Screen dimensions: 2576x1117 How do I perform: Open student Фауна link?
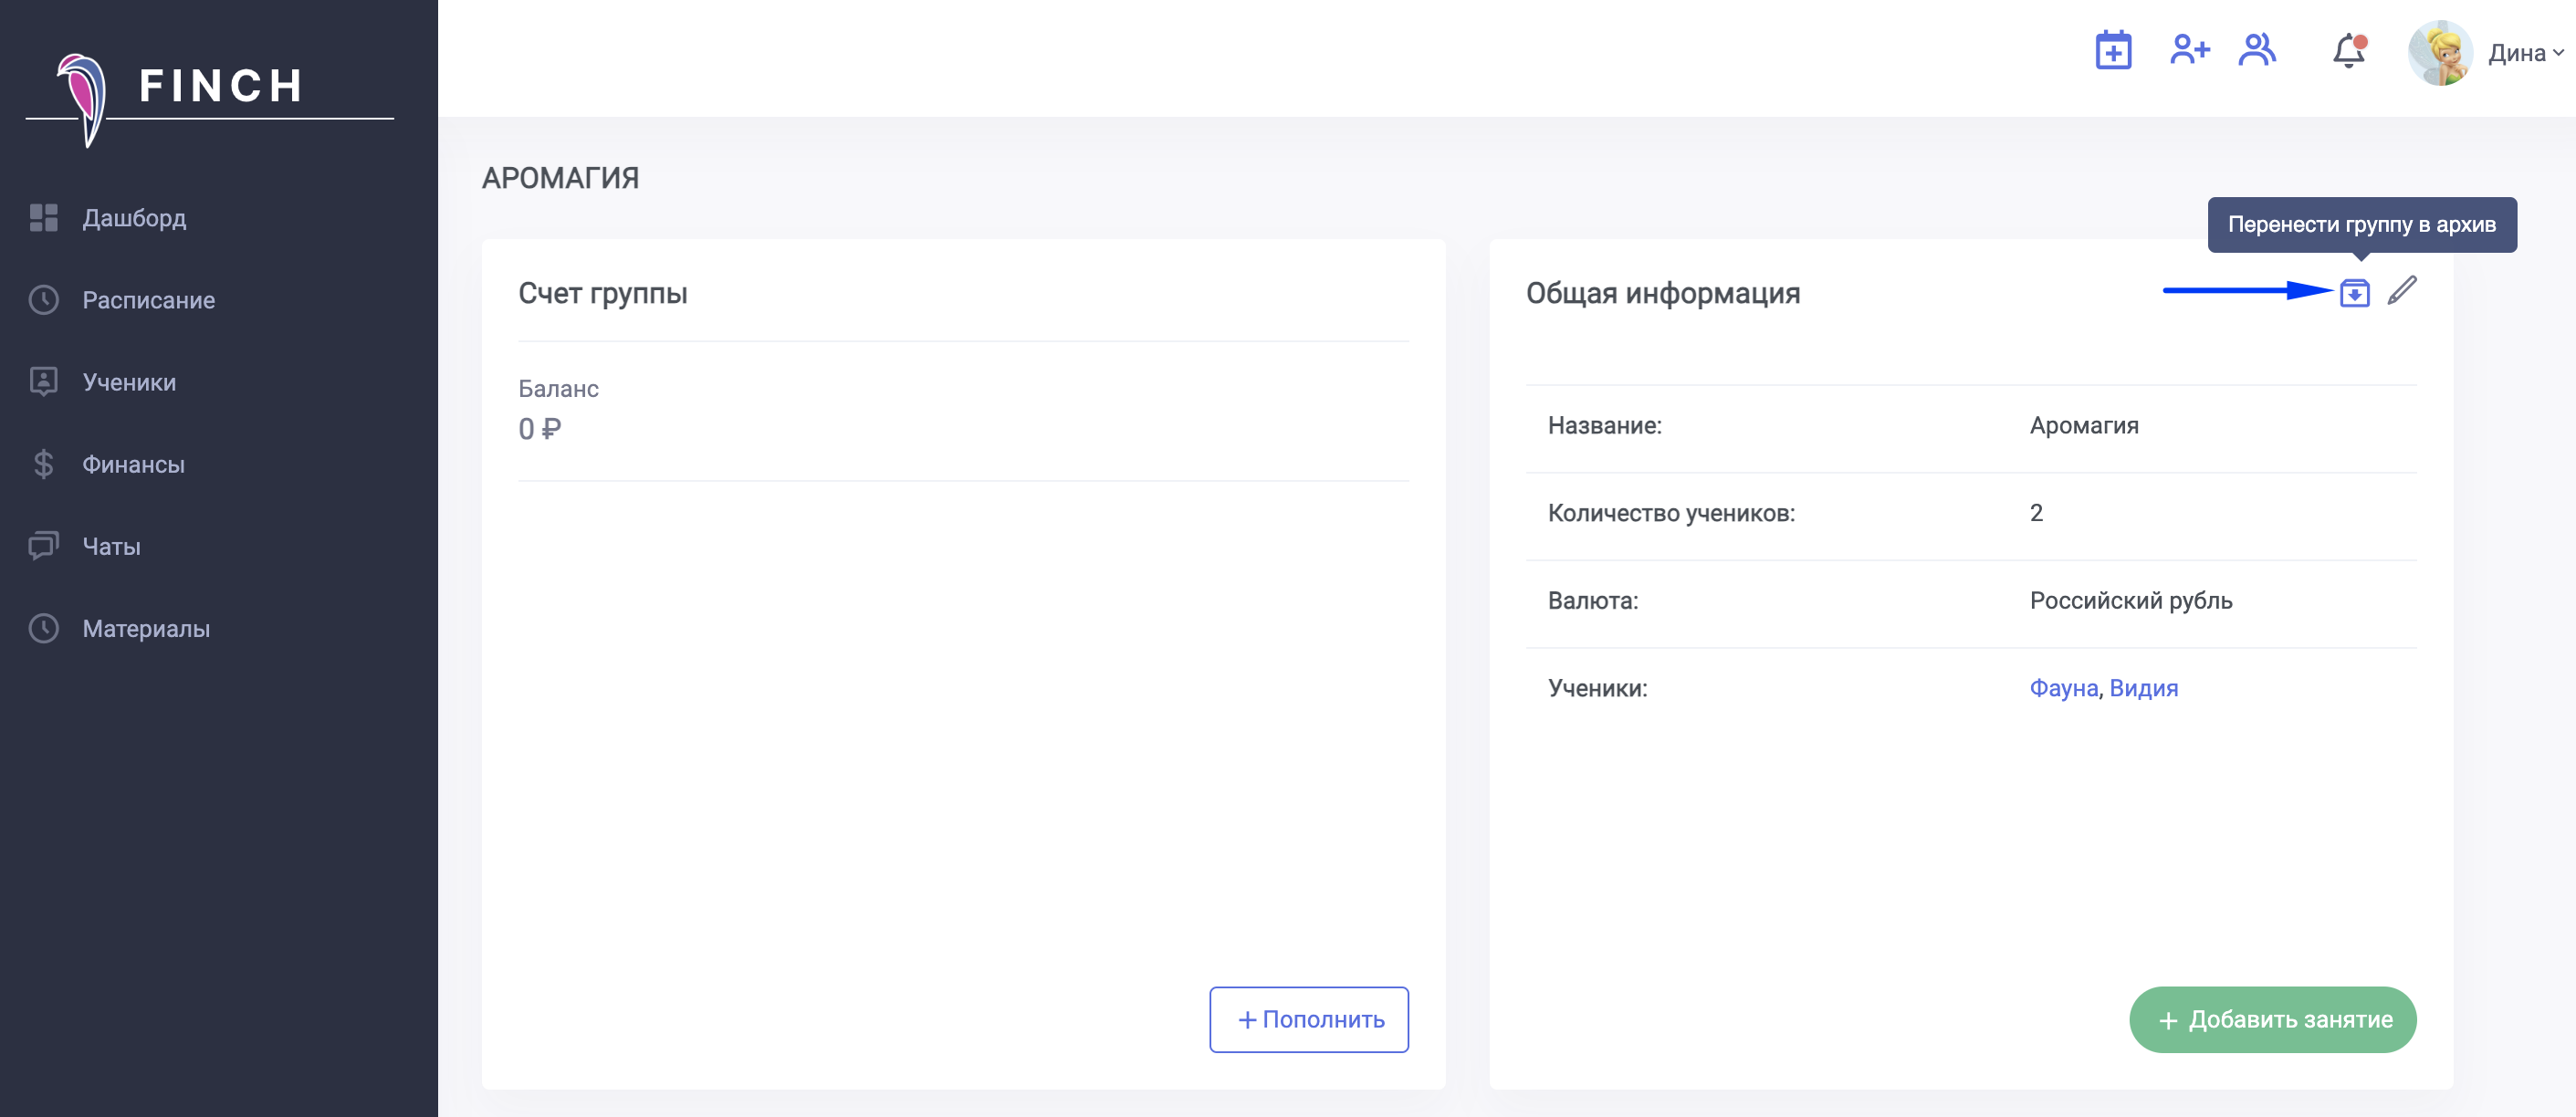(2063, 688)
